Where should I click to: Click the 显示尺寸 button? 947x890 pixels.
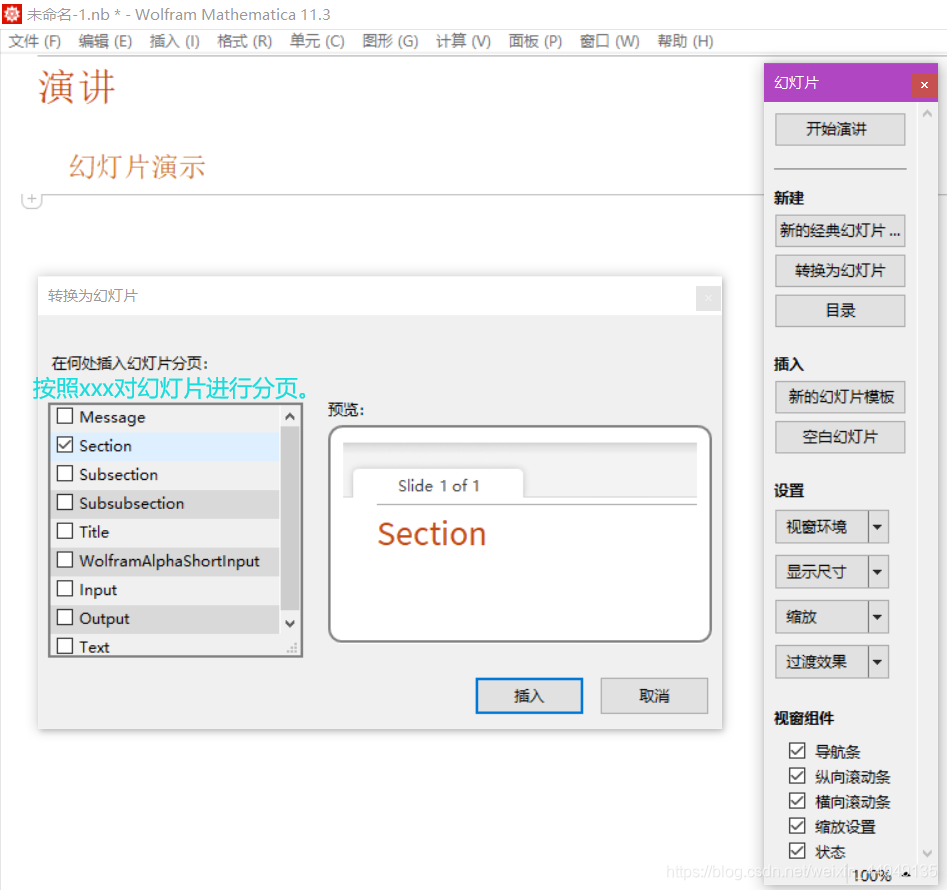point(822,572)
